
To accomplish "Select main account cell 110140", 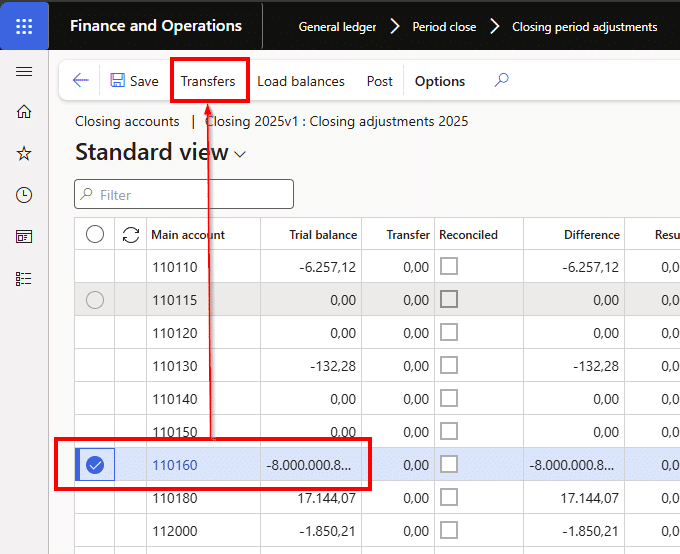I will pyautogui.click(x=175, y=399).
